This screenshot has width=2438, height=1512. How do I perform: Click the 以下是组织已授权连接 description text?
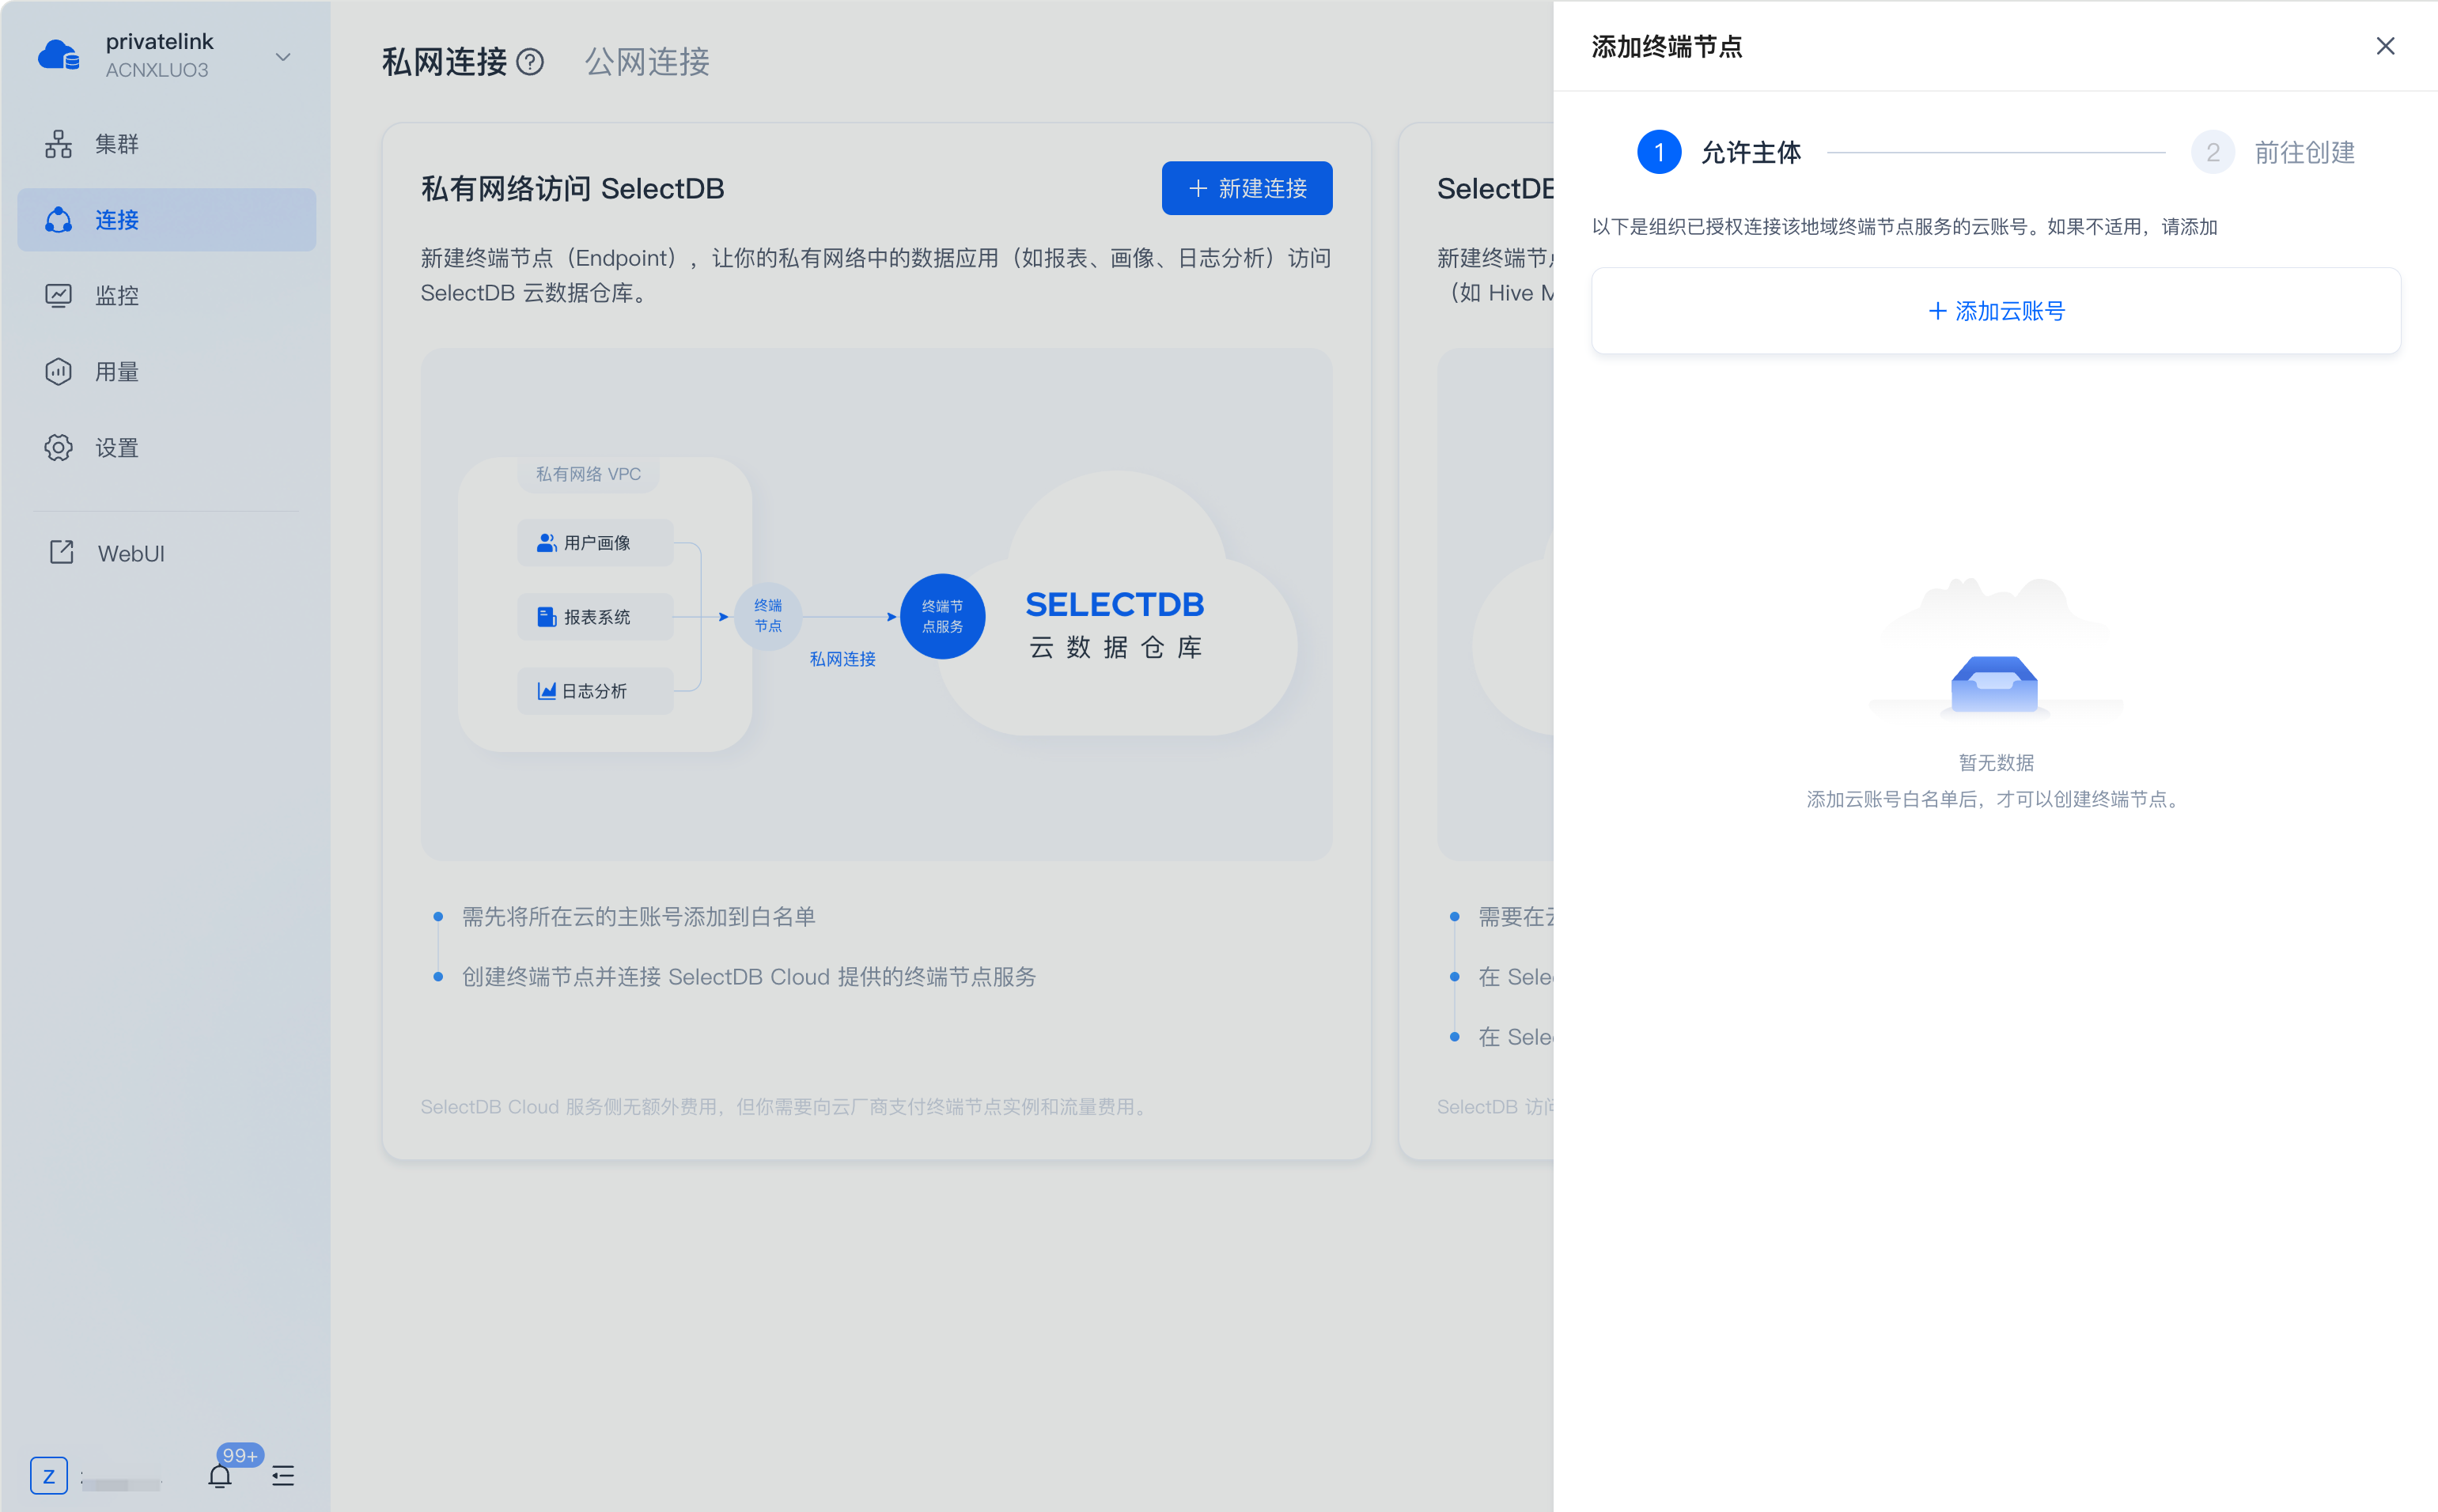point(1904,227)
